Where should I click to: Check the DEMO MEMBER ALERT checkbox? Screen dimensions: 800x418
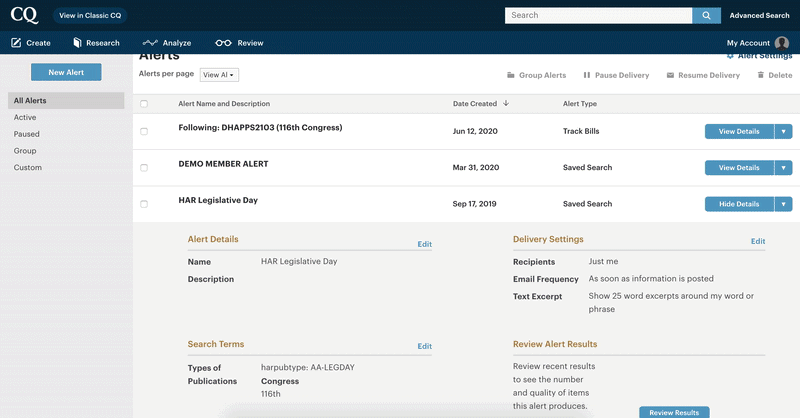tap(144, 167)
